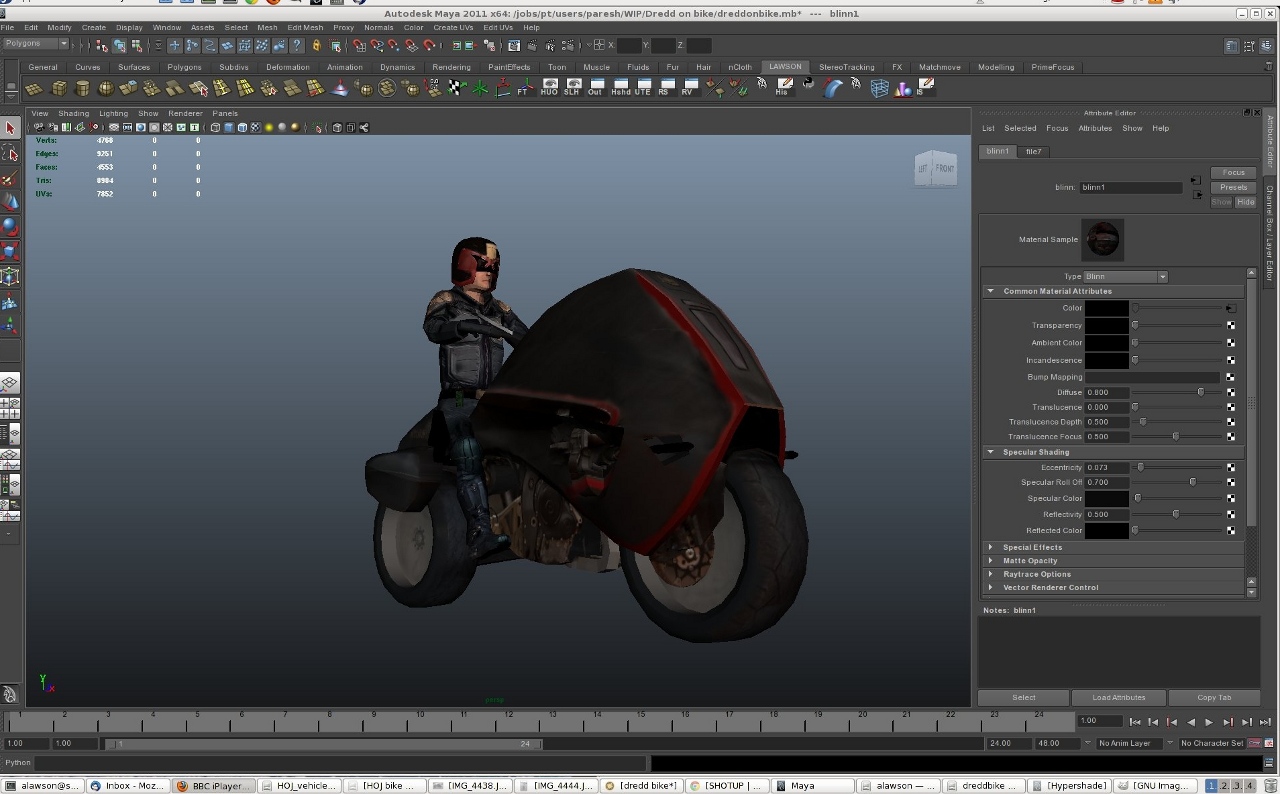Switch to the StereoTracking shelf tab
The image size is (1280, 794).
tap(846, 67)
